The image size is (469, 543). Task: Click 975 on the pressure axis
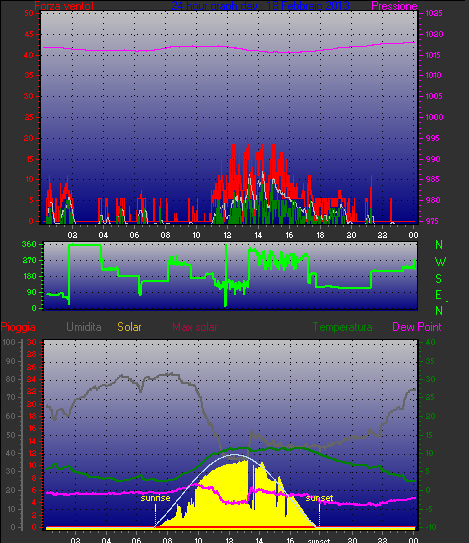tap(433, 221)
